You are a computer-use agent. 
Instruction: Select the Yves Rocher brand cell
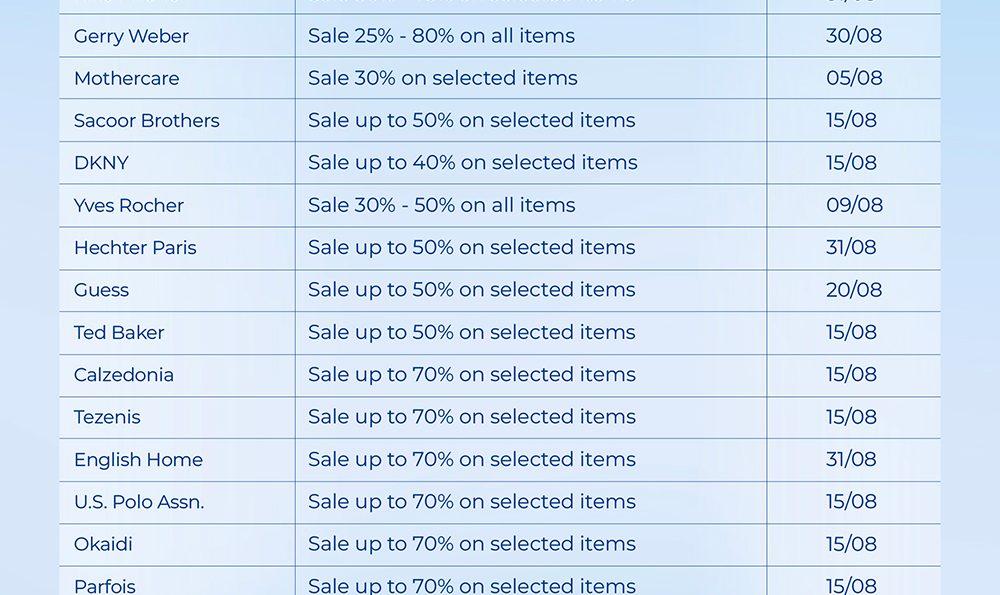128,205
